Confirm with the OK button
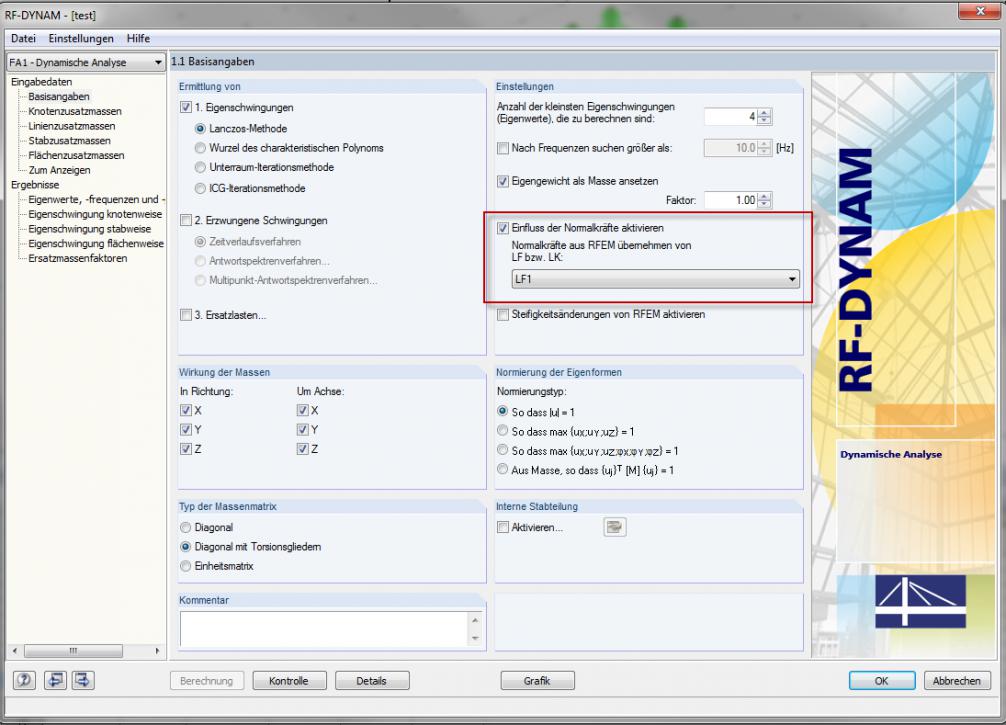Screen dimensions: 1006x725 tap(882, 681)
